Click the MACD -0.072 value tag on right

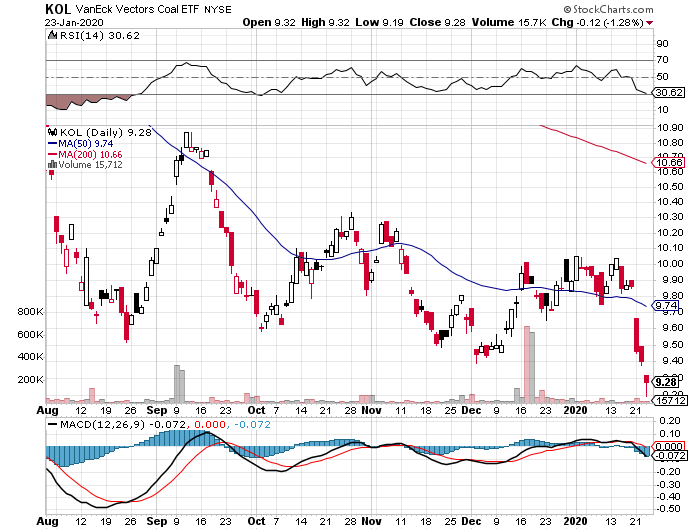[669, 456]
